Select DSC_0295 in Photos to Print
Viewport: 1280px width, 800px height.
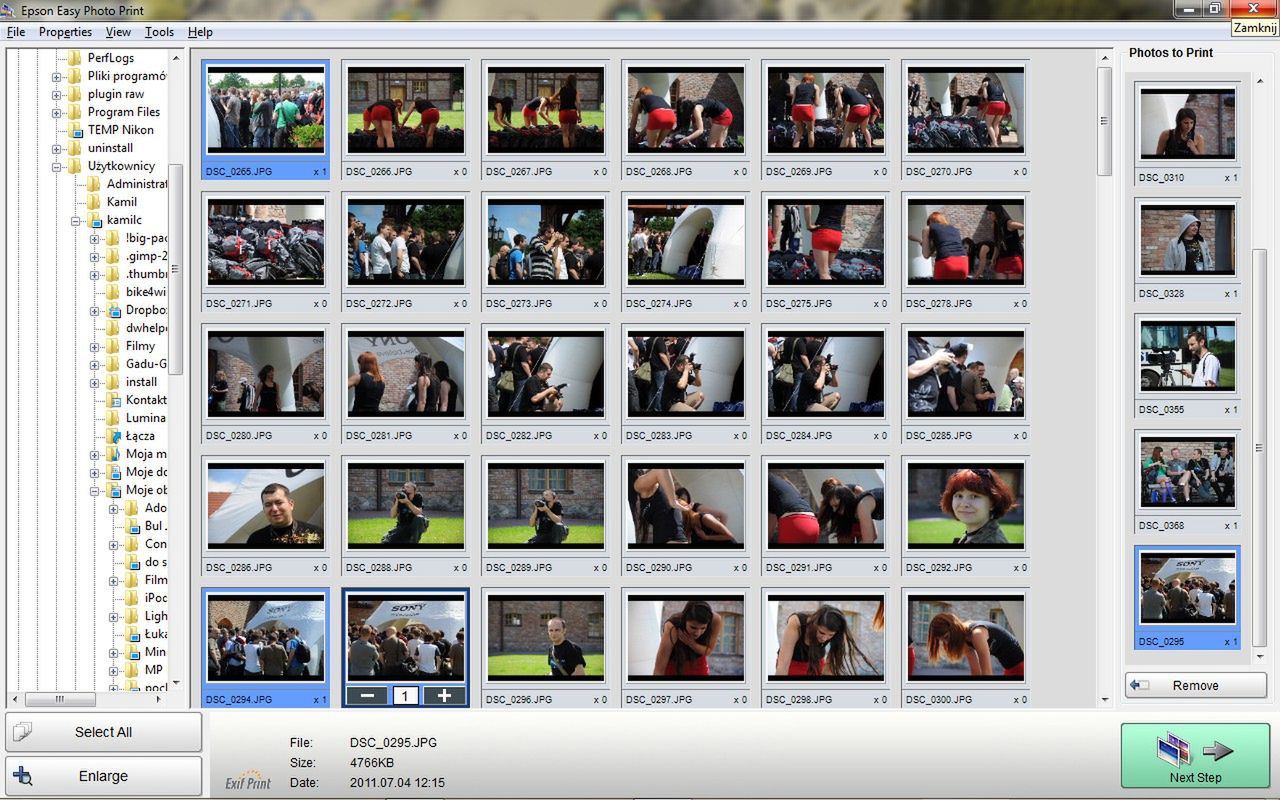1188,598
